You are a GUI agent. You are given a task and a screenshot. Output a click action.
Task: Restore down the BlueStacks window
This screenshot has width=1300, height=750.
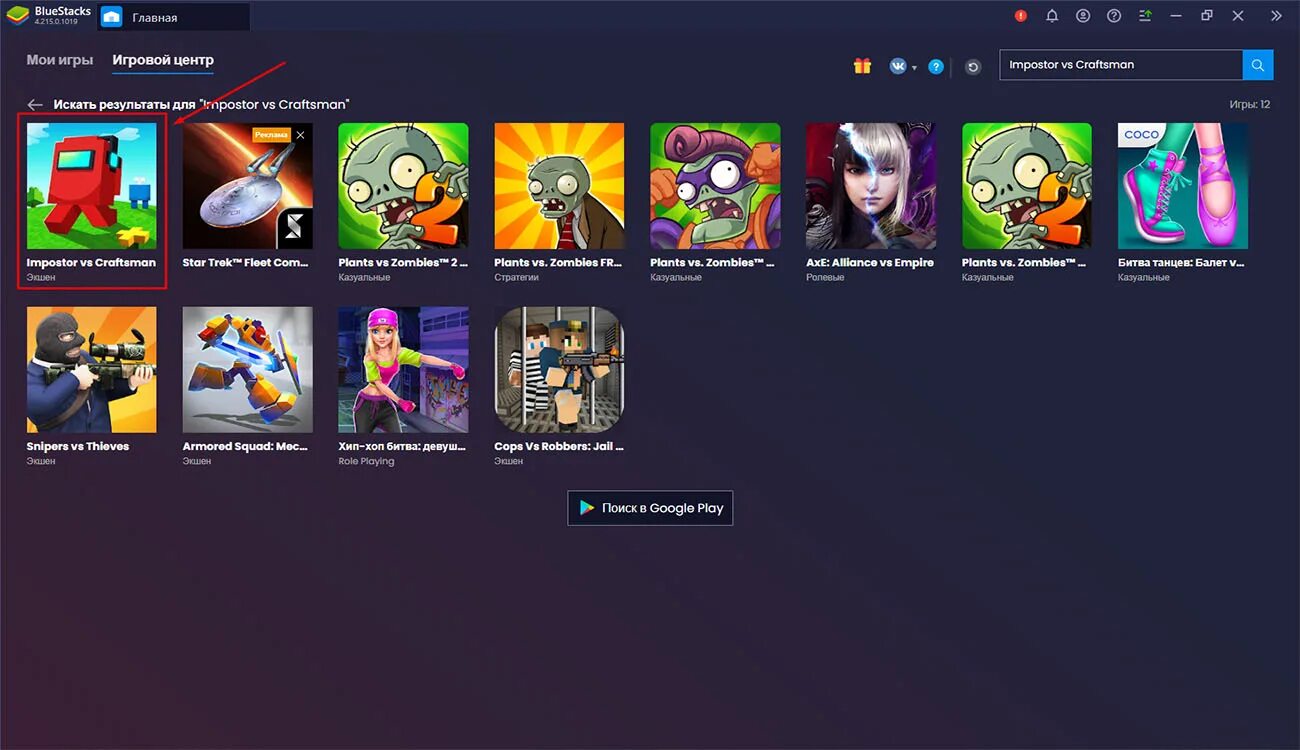pyautogui.click(x=1207, y=16)
